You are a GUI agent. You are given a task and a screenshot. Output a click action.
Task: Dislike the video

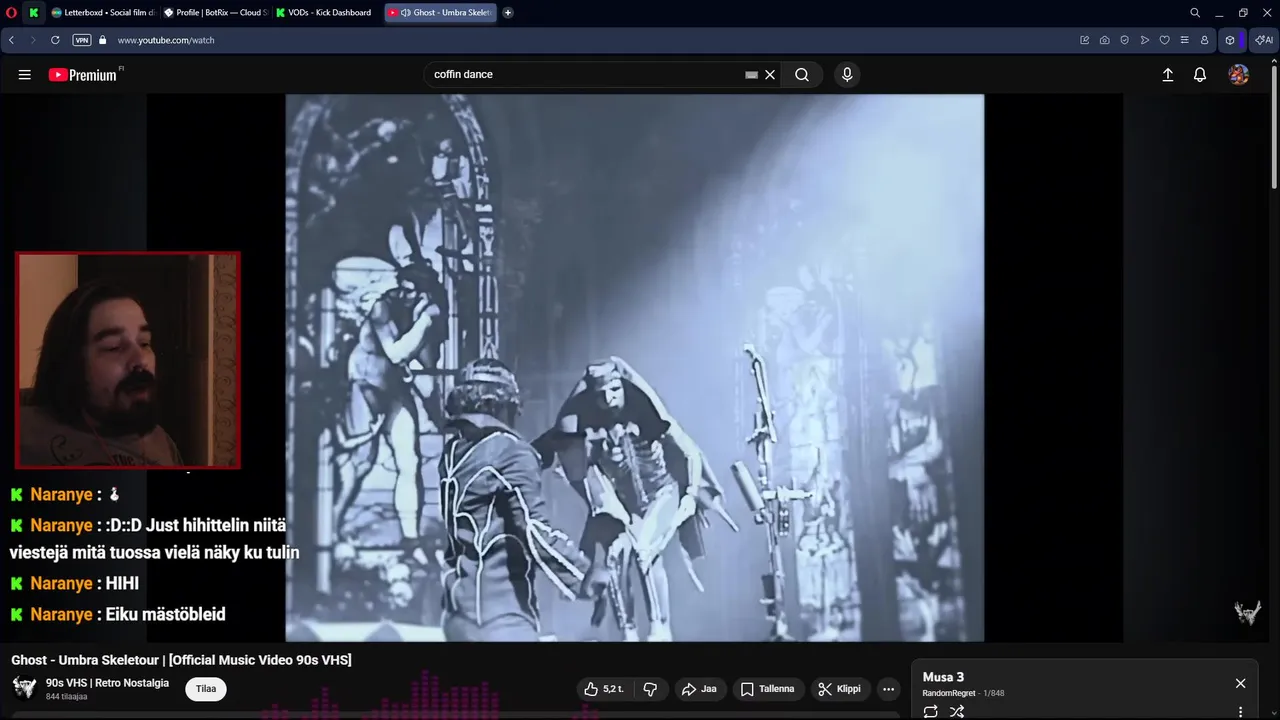pos(651,689)
